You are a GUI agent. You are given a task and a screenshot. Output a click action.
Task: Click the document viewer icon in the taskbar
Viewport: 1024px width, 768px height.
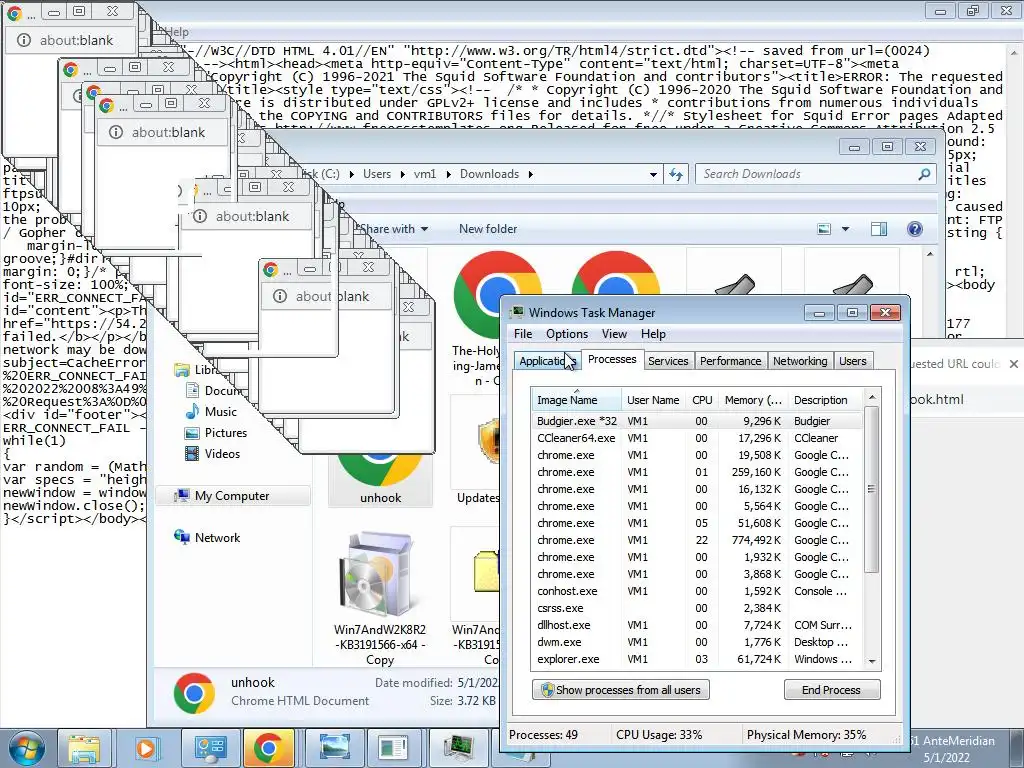pos(393,748)
